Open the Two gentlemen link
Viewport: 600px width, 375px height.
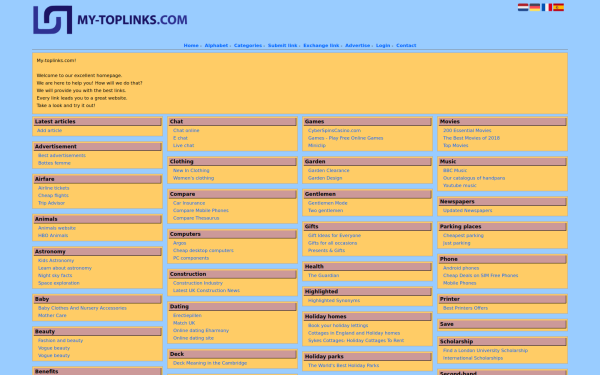tap(325, 210)
